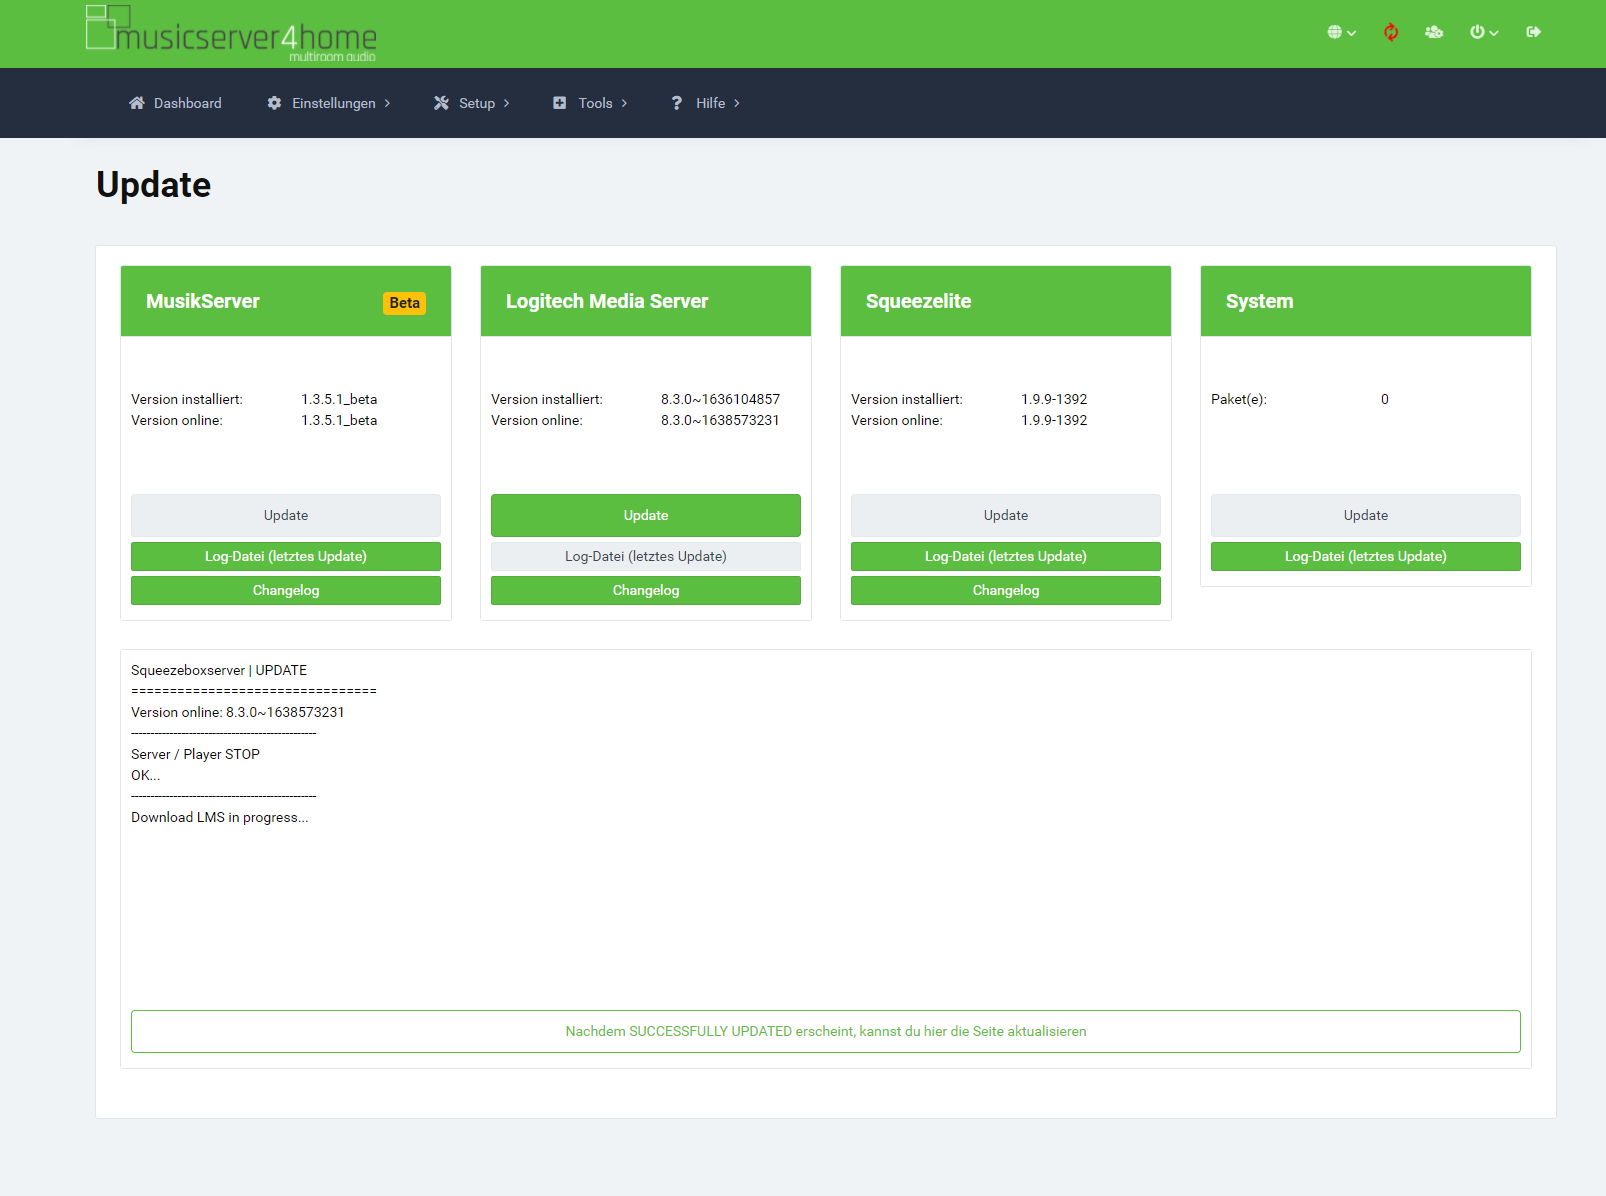
Task: Open the Setup menu
Action: pos(471,103)
